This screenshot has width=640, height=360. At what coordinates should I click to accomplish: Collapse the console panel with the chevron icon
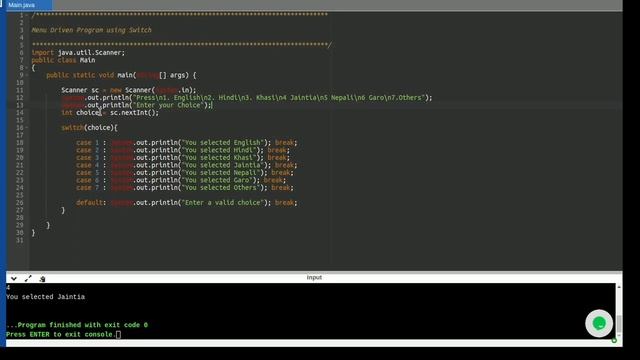click(14, 279)
